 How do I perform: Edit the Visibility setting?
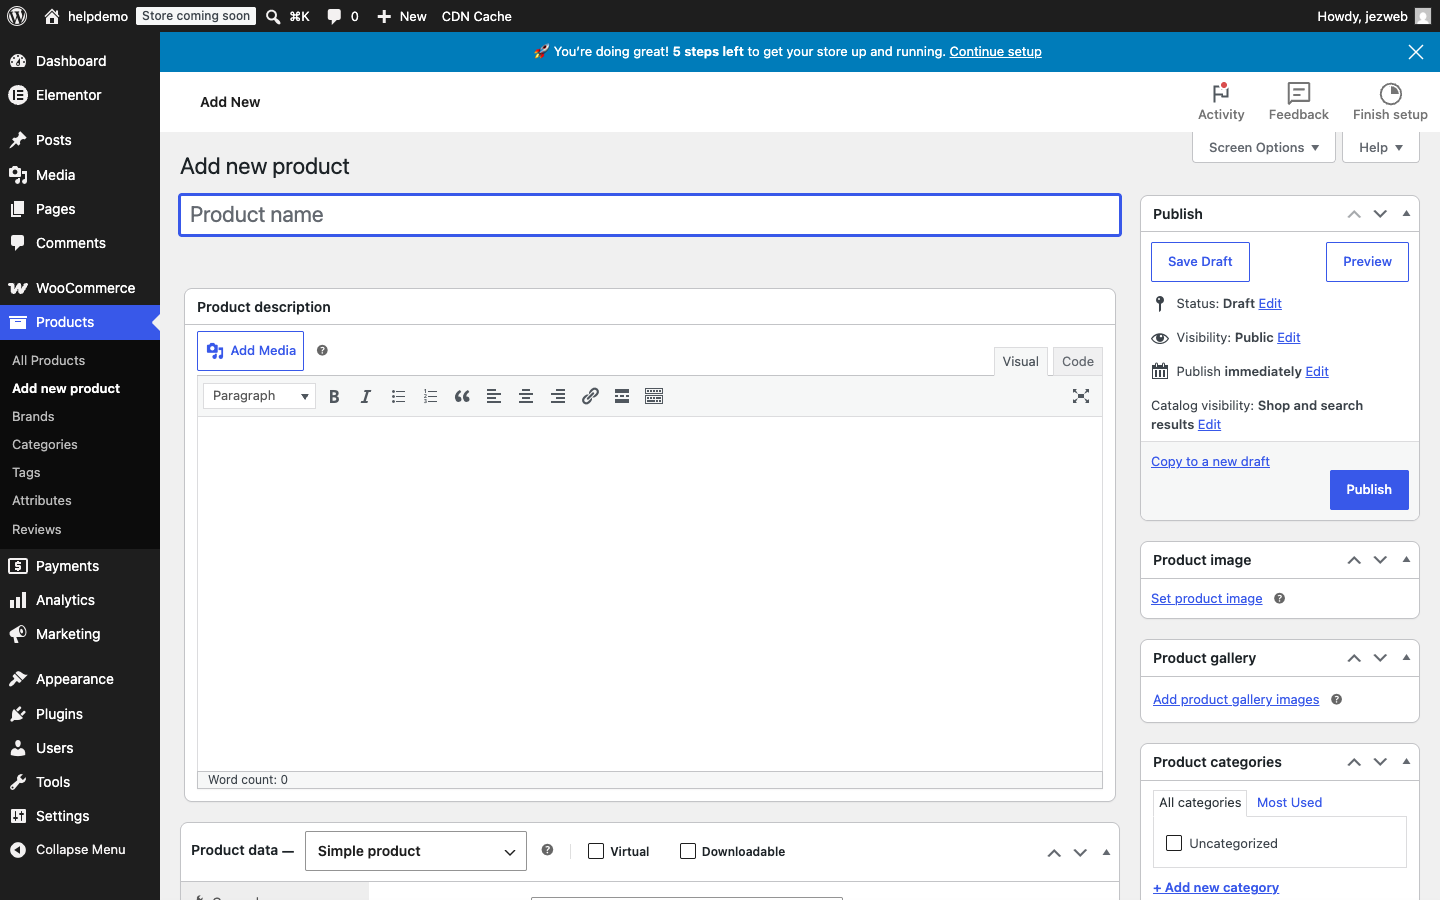[1289, 338]
